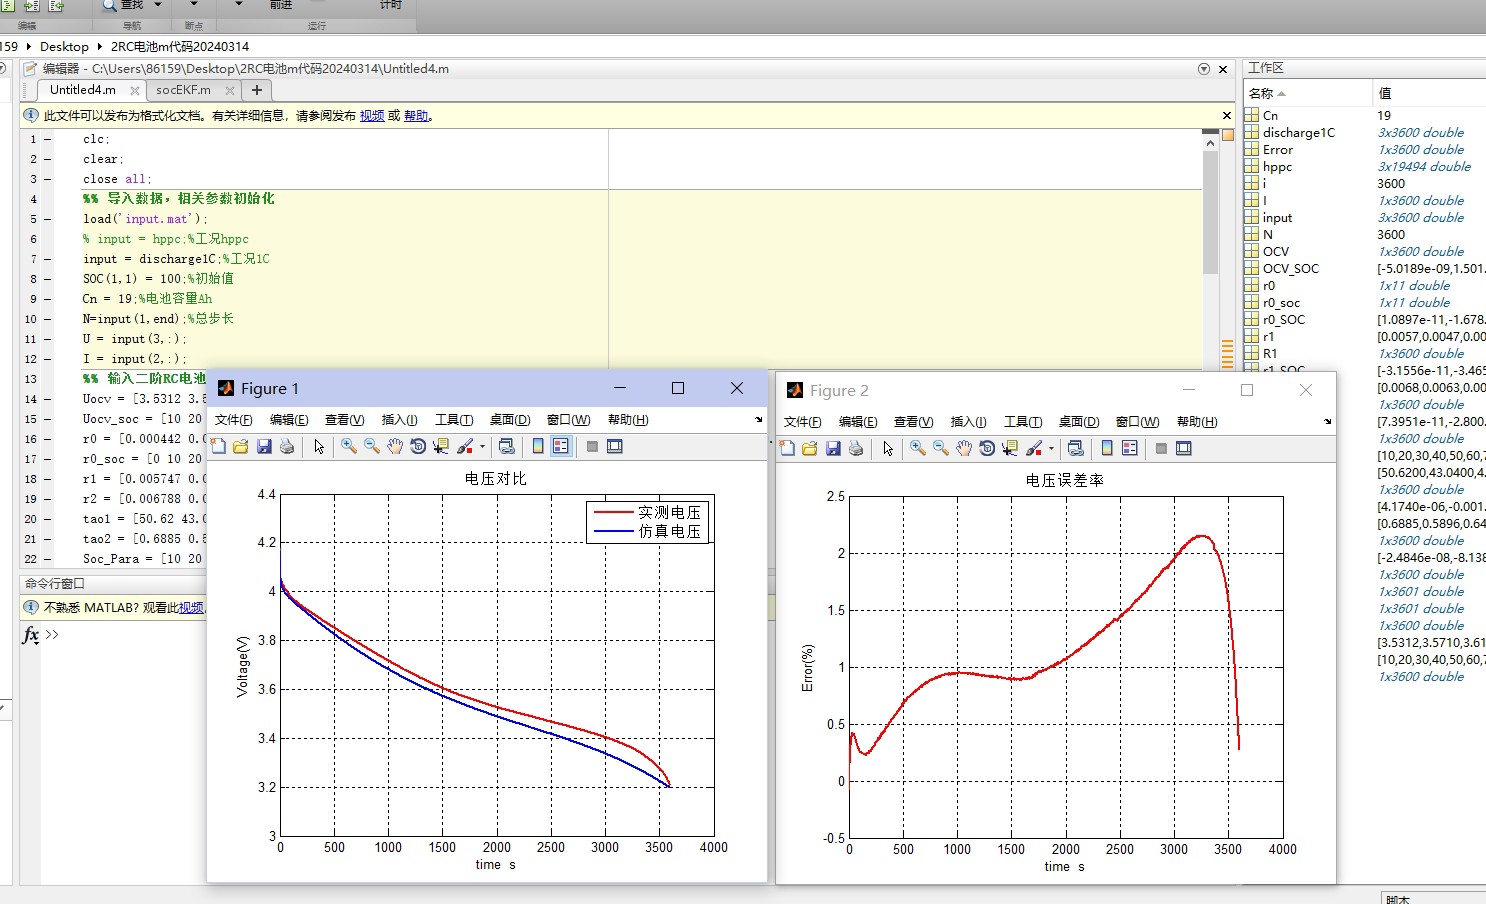
Task: Expand breadcrumb arrow after Desktop
Action: (100, 46)
